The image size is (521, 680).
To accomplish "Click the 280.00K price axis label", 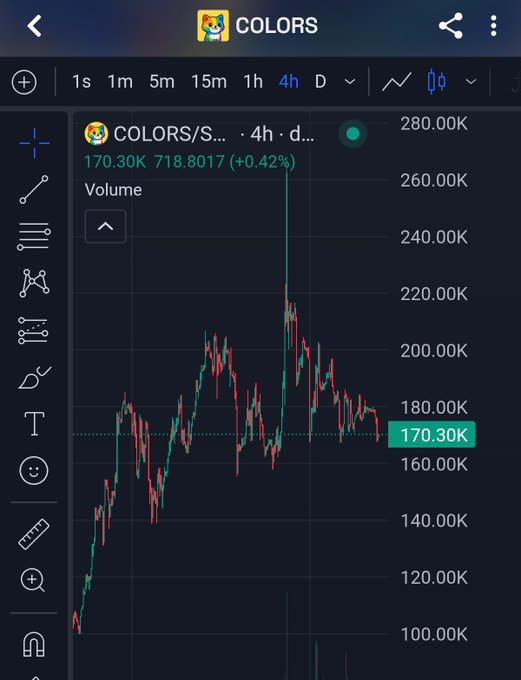I will [x=434, y=124].
